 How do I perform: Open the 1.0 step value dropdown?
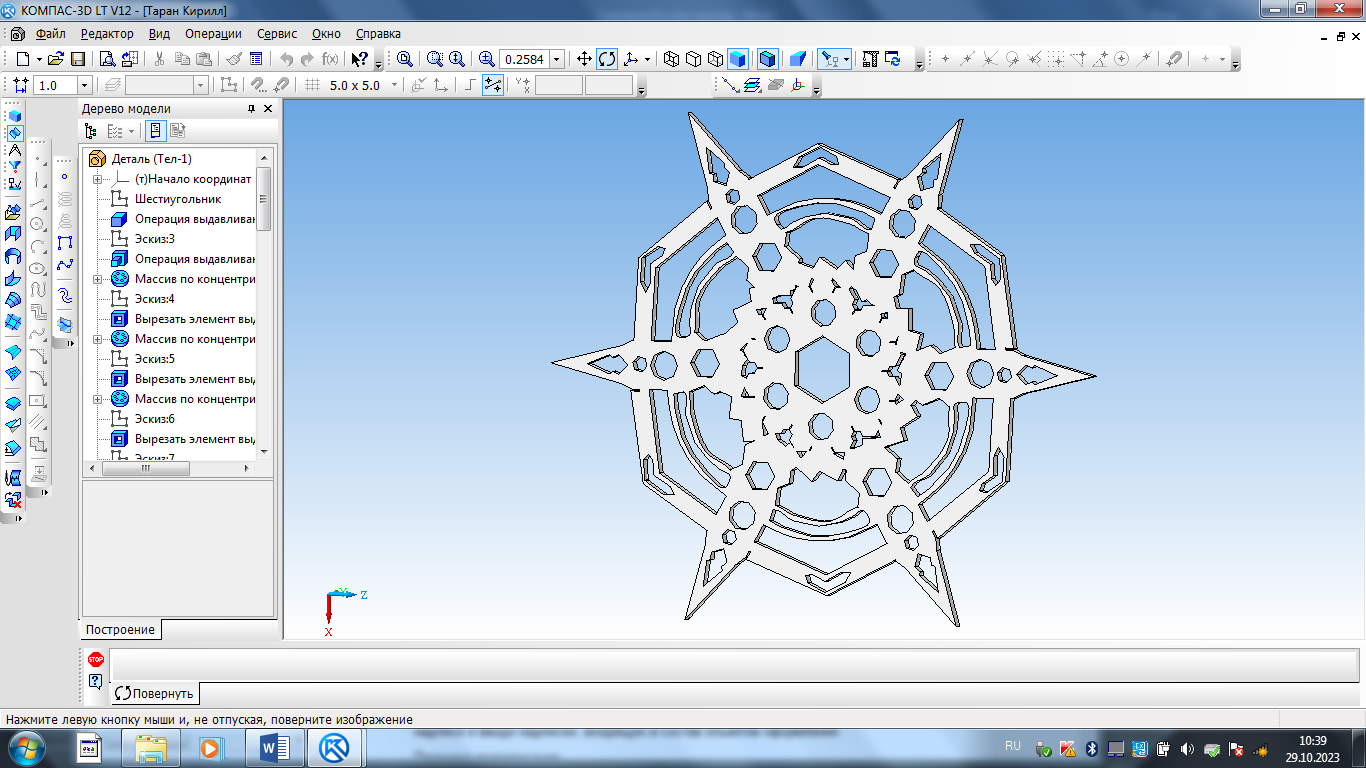84,86
